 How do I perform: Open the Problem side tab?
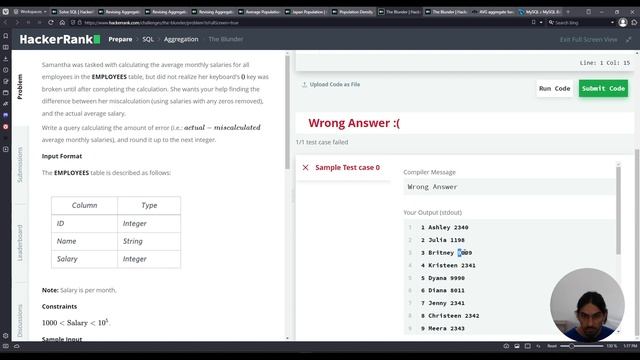coord(20,87)
